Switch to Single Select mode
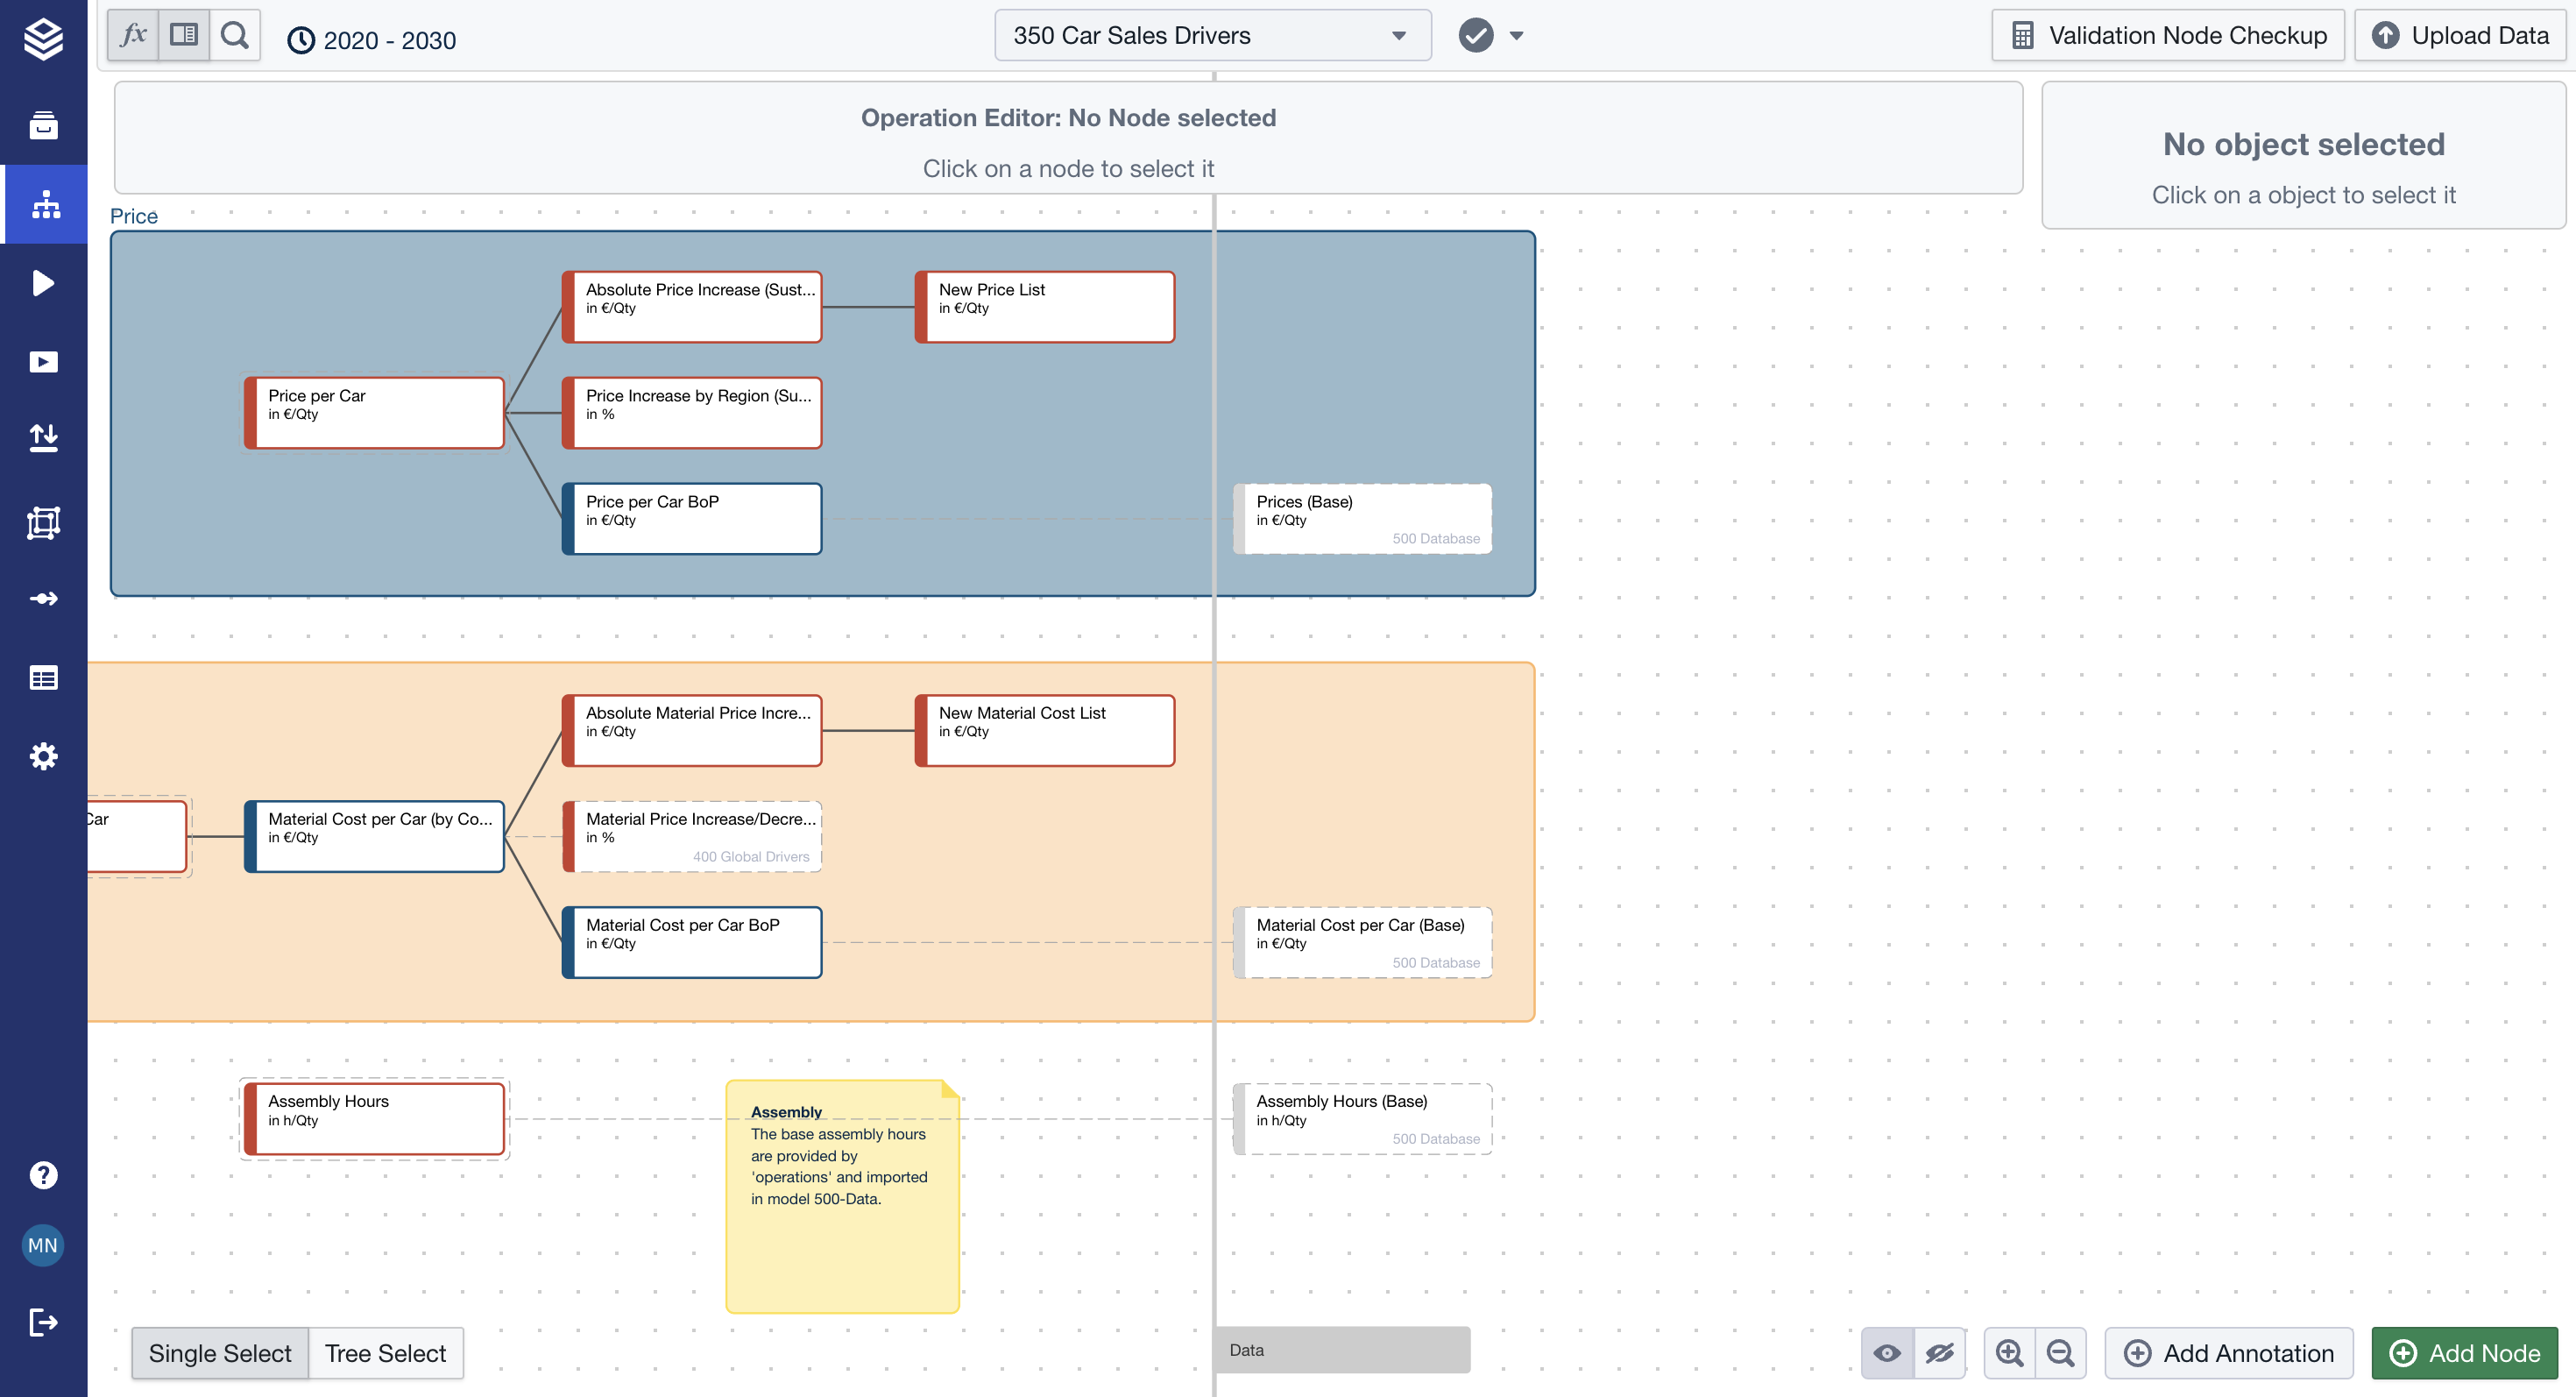Viewport: 2576px width, 1397px height. click(220, 1353)
